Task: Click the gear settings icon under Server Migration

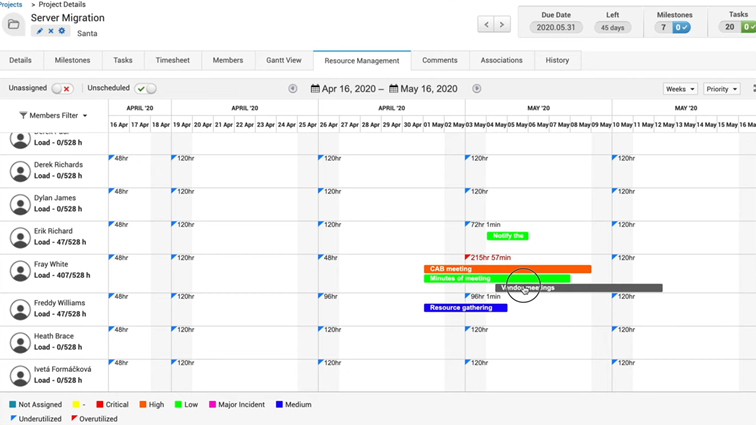Action: [x=62, y=32]
